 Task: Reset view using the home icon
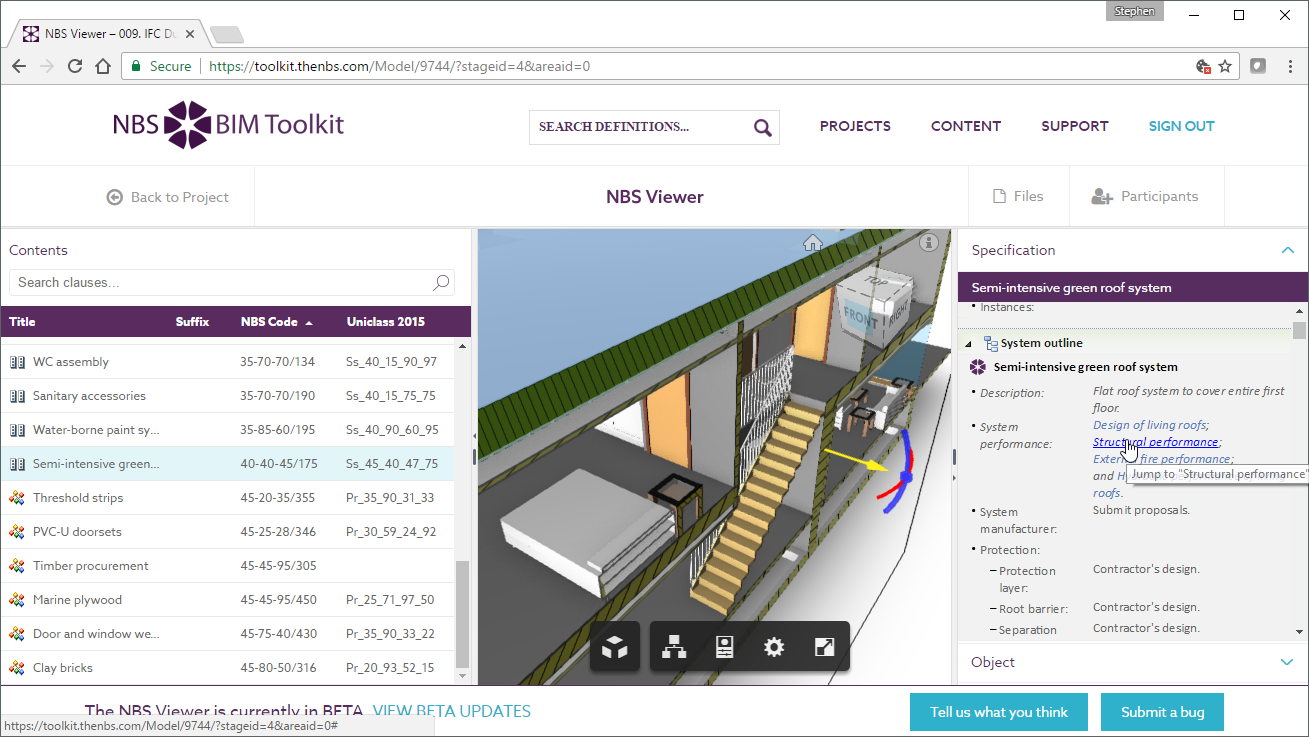click(813, 242)
